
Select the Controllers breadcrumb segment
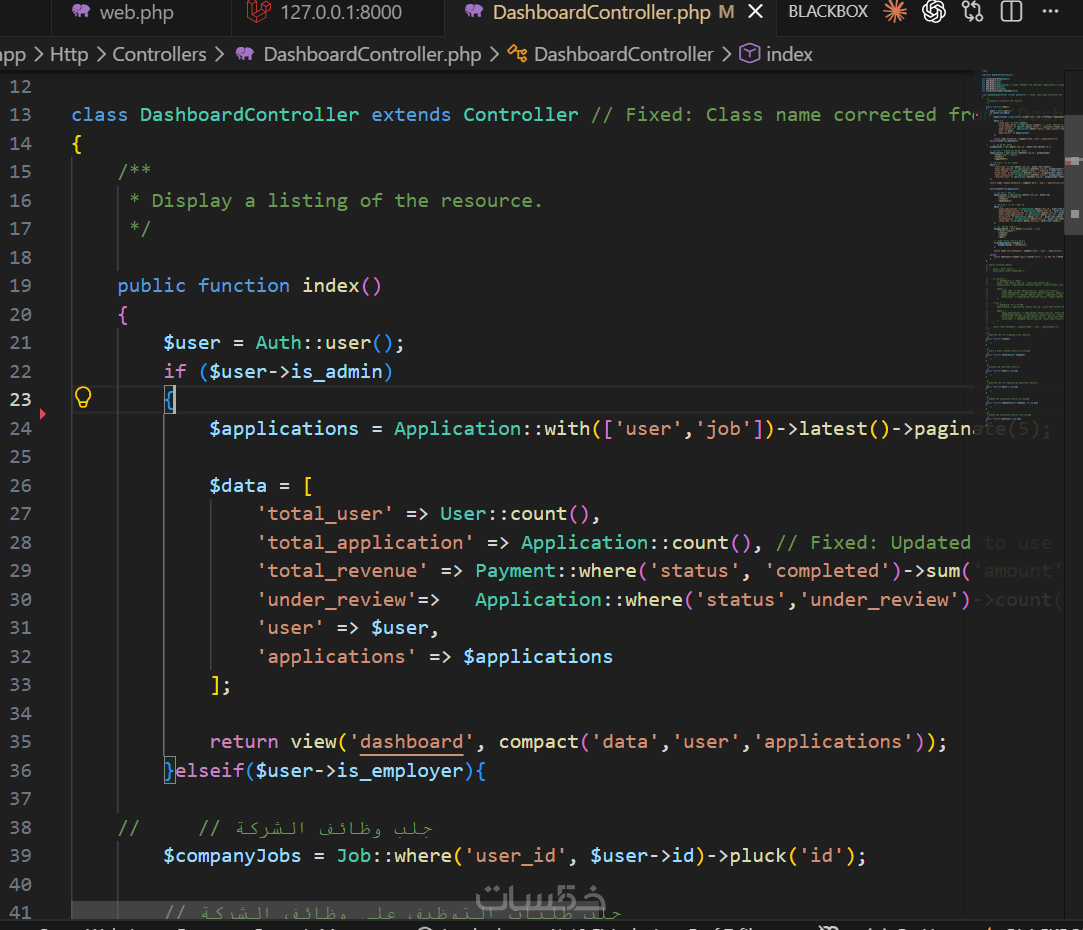[160, 55]
